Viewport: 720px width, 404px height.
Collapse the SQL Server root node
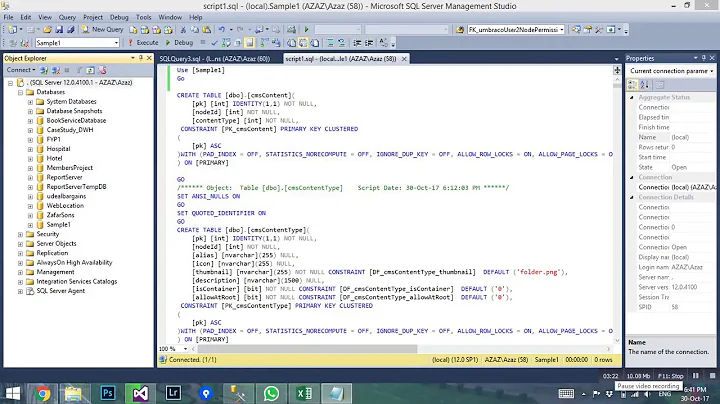10,83
